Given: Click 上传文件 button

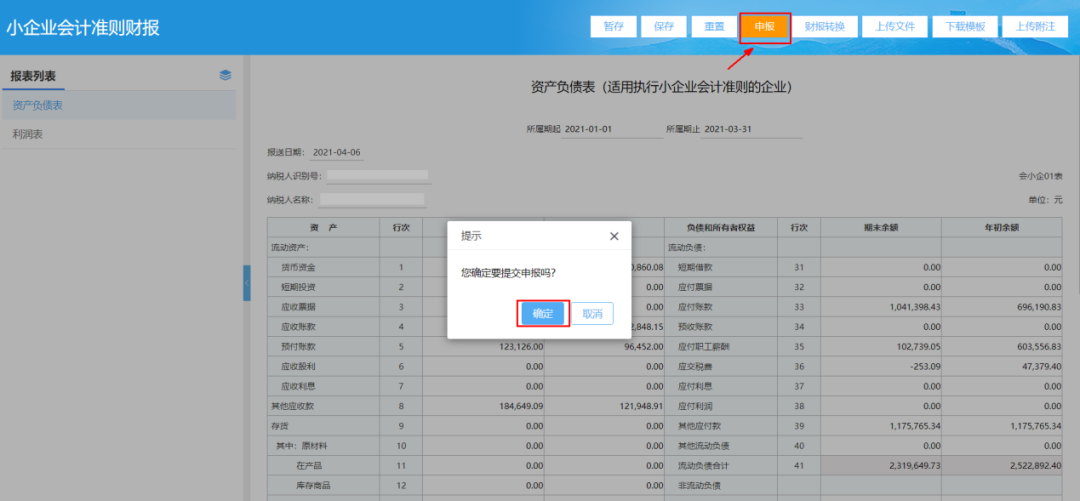Looking at the screenshot, I should coord(895,26).
